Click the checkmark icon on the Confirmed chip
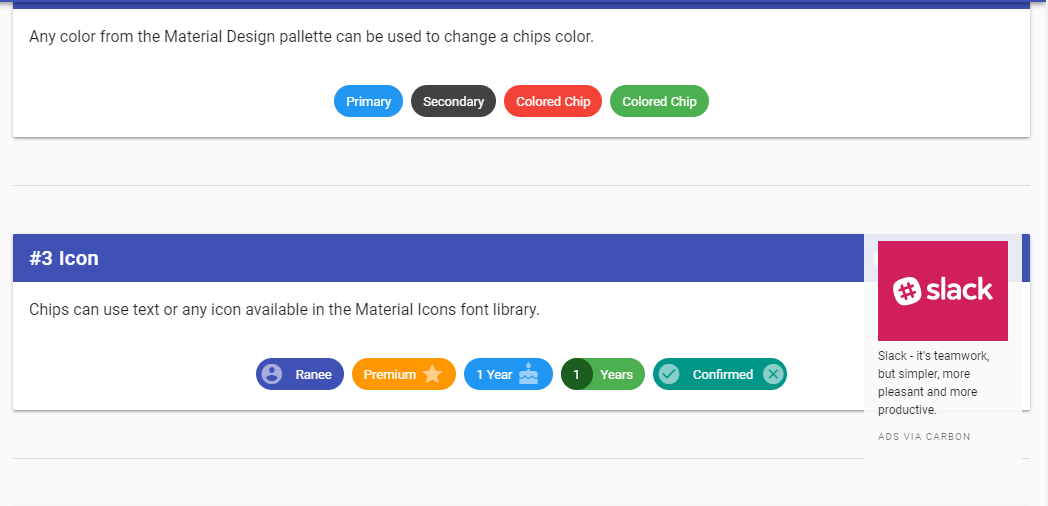Viewport: 1048px width, 506px height. 669,374
